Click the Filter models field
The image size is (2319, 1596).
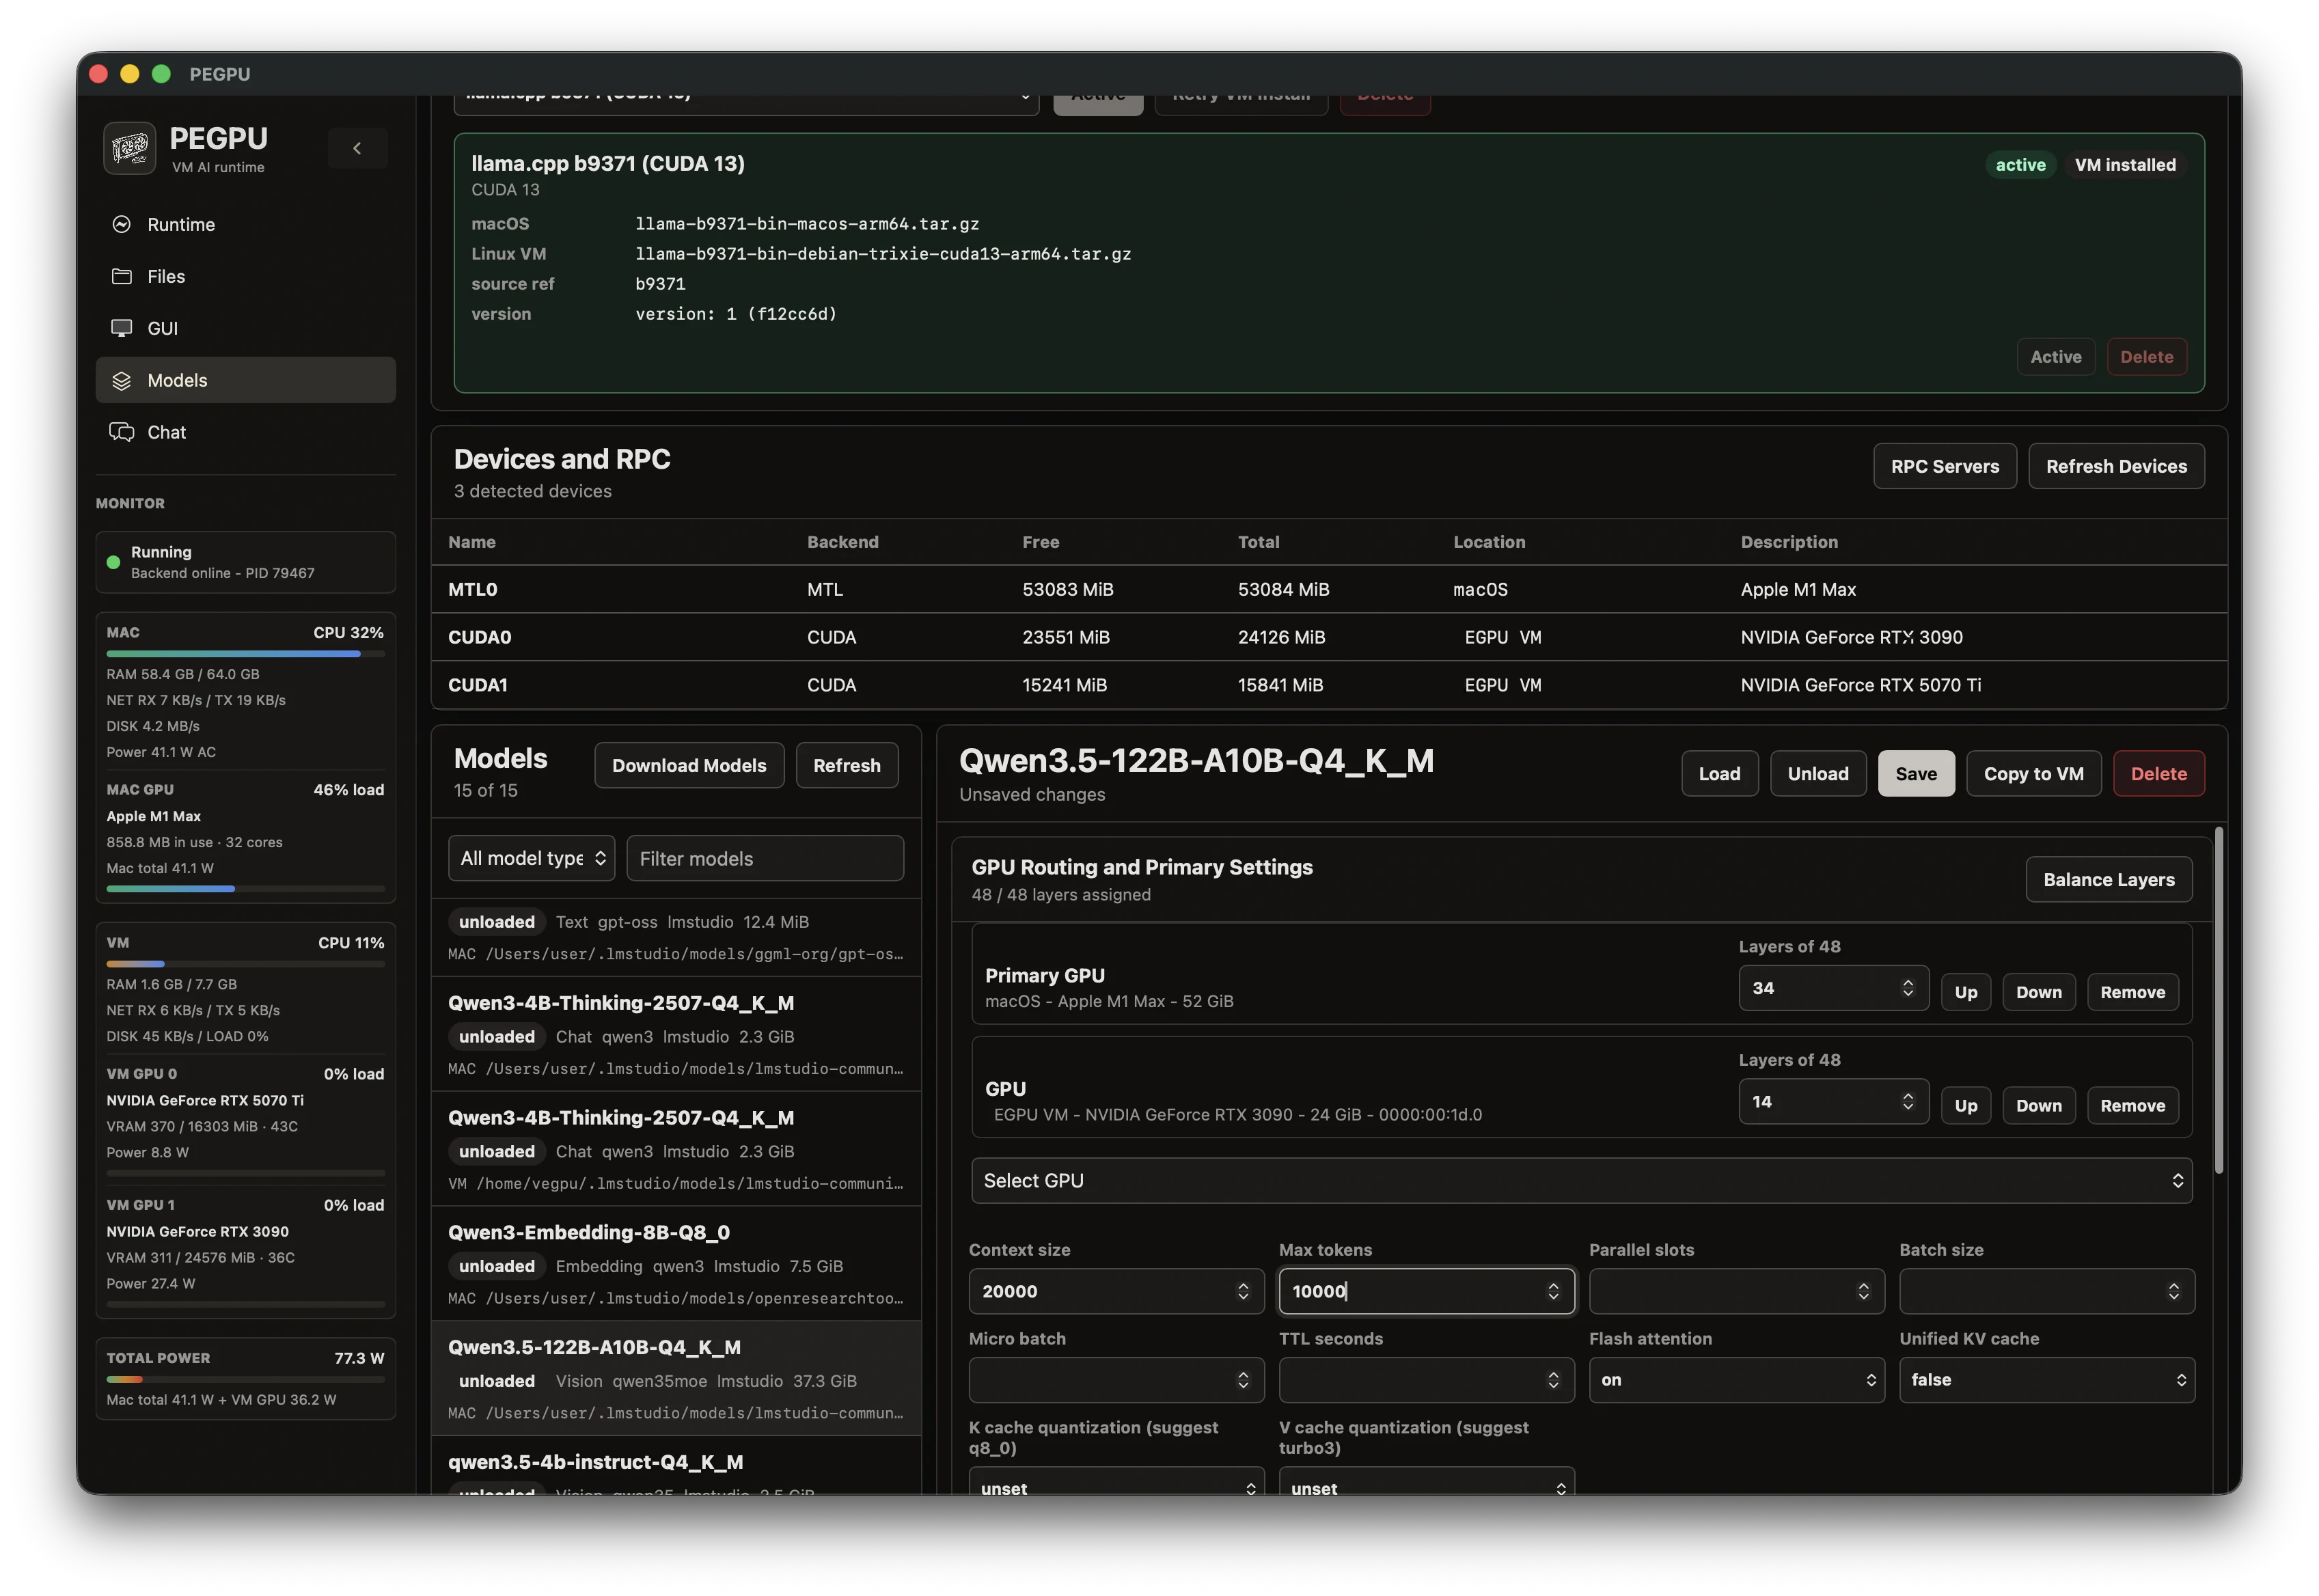point(765,858)
